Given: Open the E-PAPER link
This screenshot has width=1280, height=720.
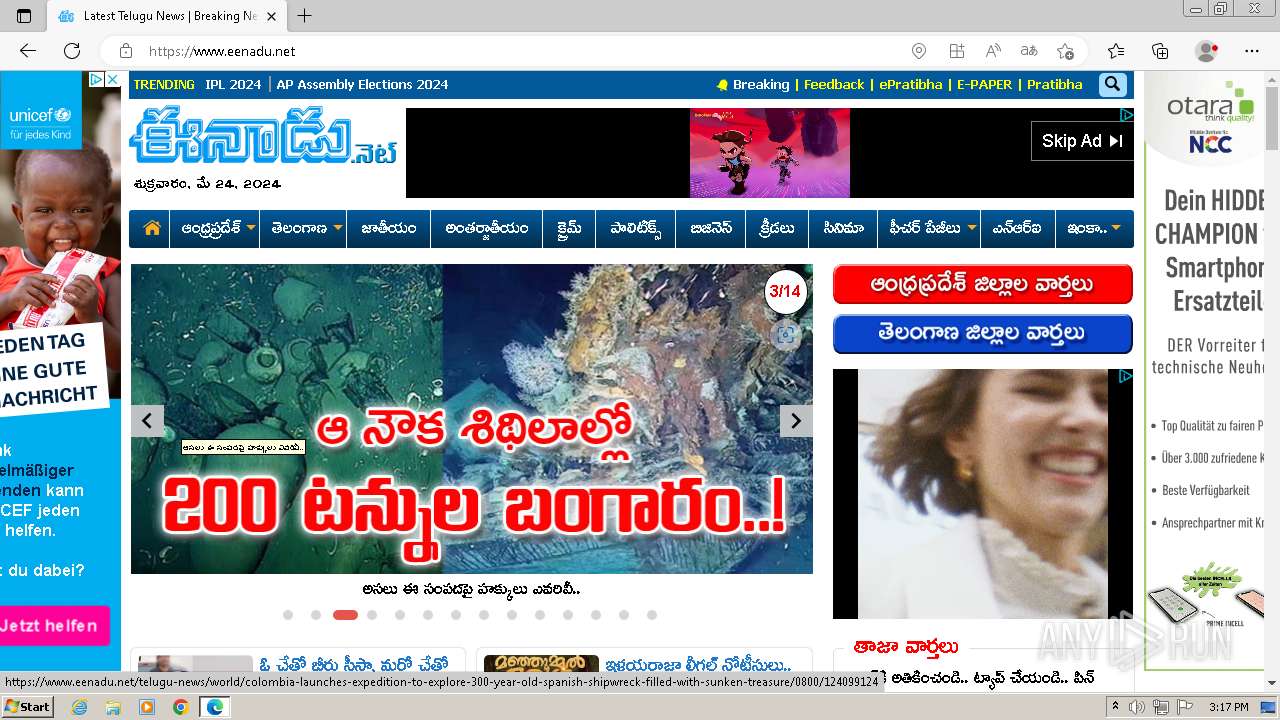Looking at the screenshot, I should pyautogui.click(x=984, y=85).
